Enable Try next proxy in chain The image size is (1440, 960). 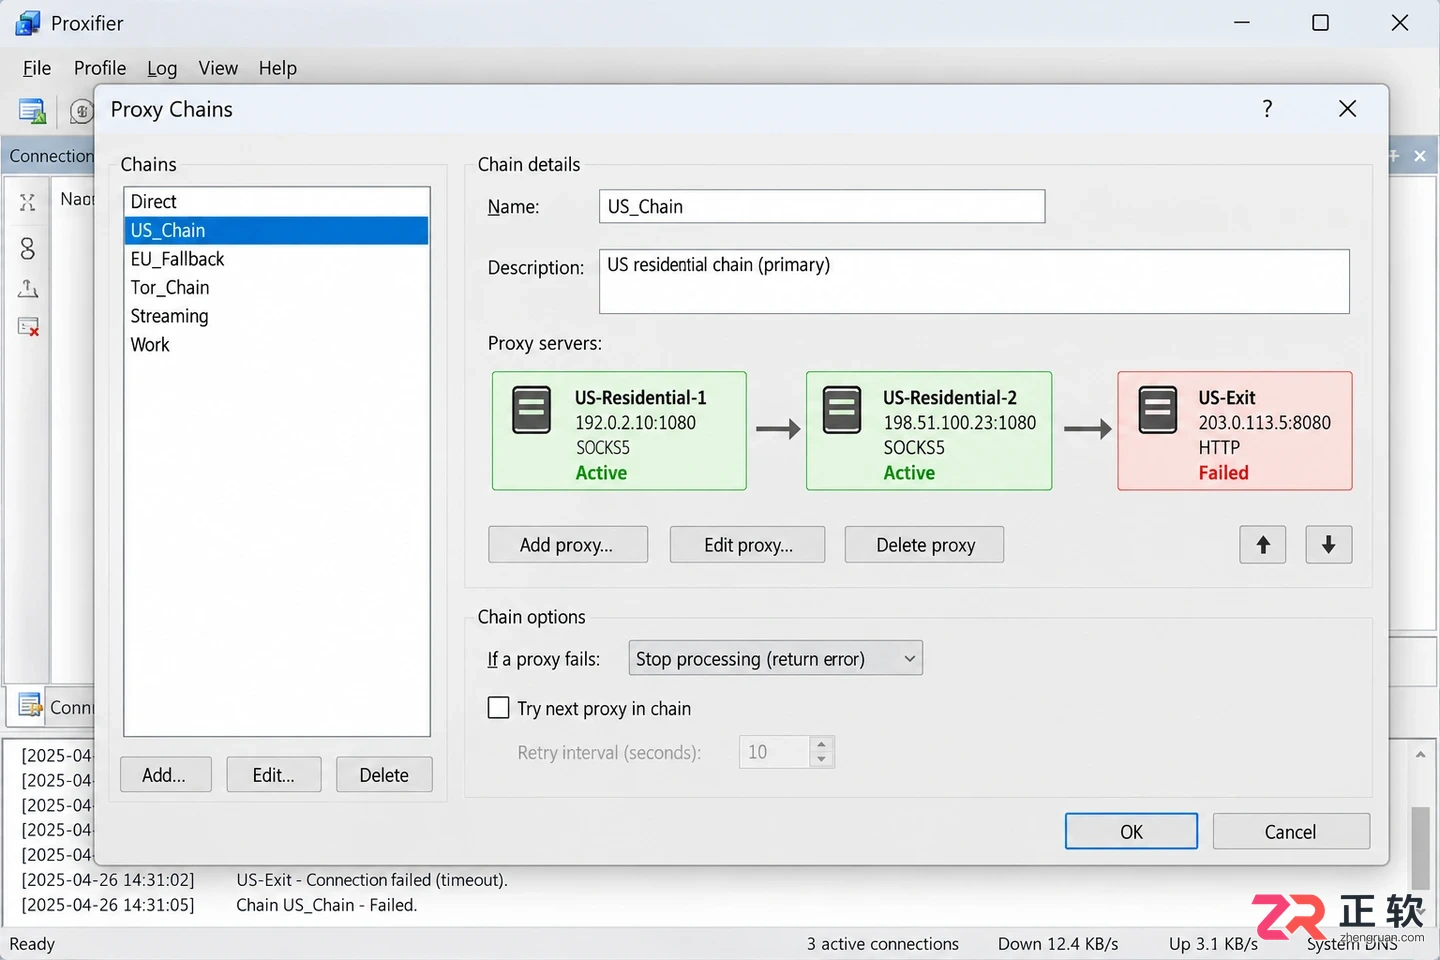(x=498, y=708)
